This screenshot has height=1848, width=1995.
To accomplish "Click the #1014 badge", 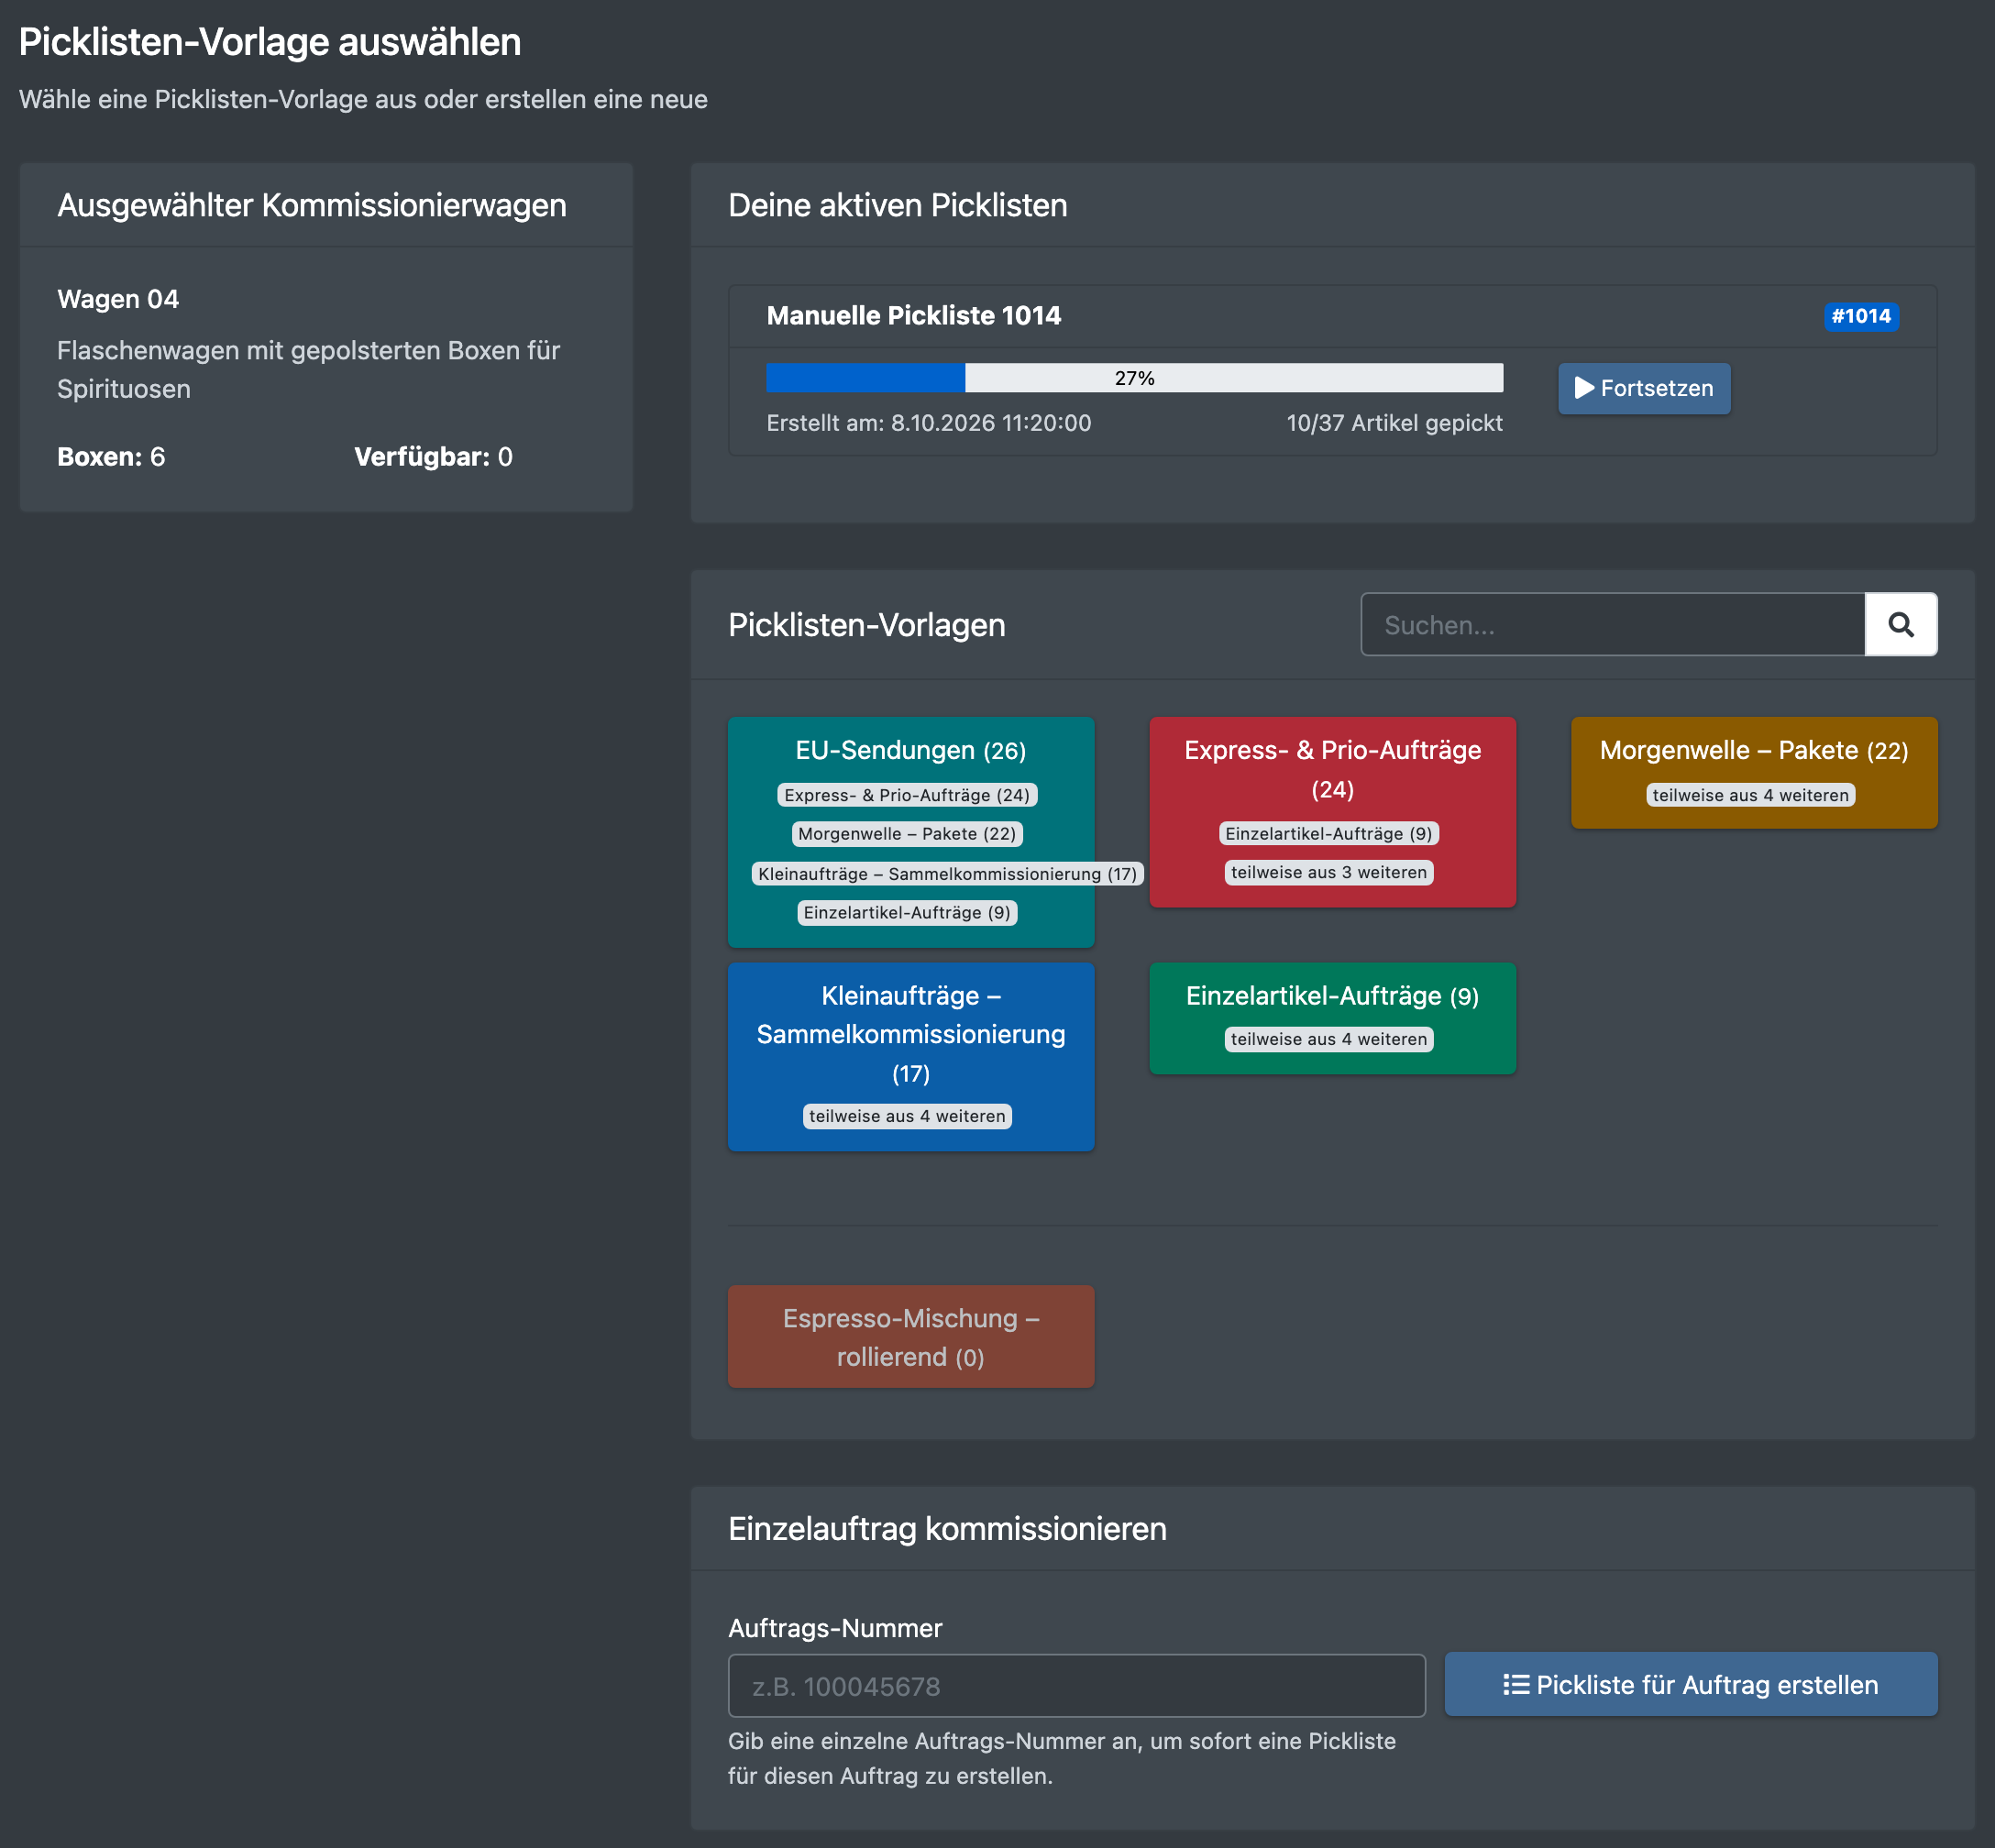I will (x=1860, y=316).
